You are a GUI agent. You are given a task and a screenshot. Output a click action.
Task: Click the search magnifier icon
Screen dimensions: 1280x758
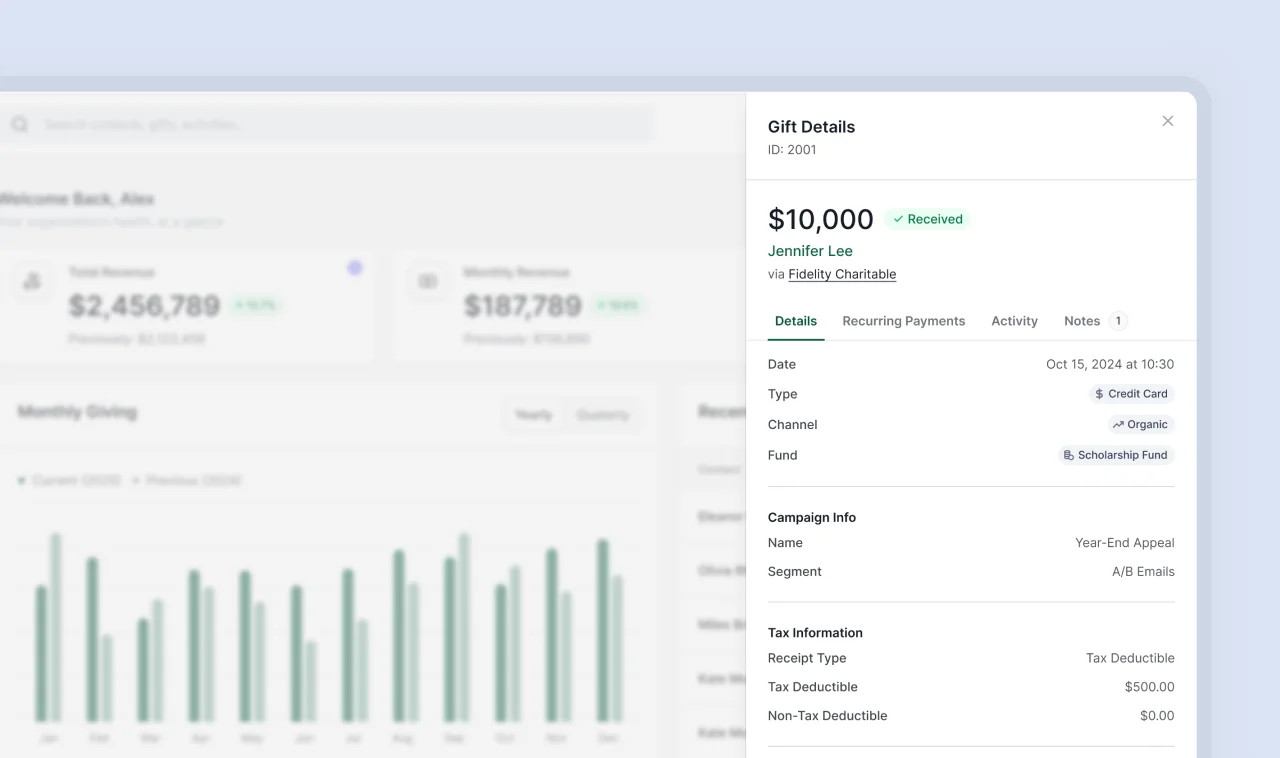[19, 125]
